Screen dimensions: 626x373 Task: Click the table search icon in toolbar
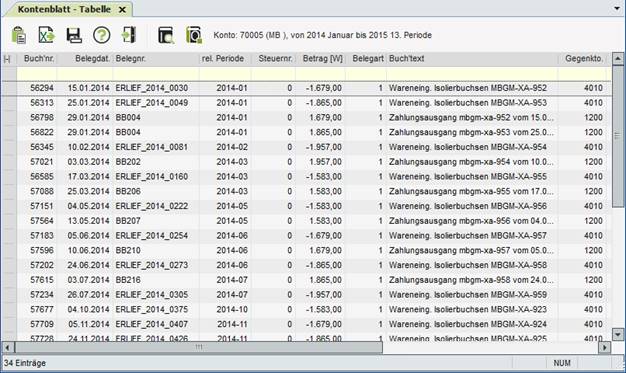click(166, 35)
